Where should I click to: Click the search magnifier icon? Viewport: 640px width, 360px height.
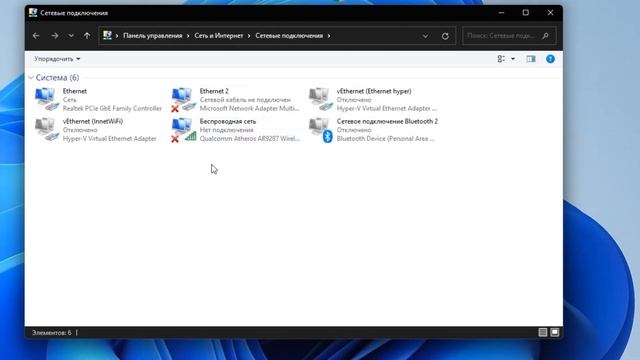point(546,36)
